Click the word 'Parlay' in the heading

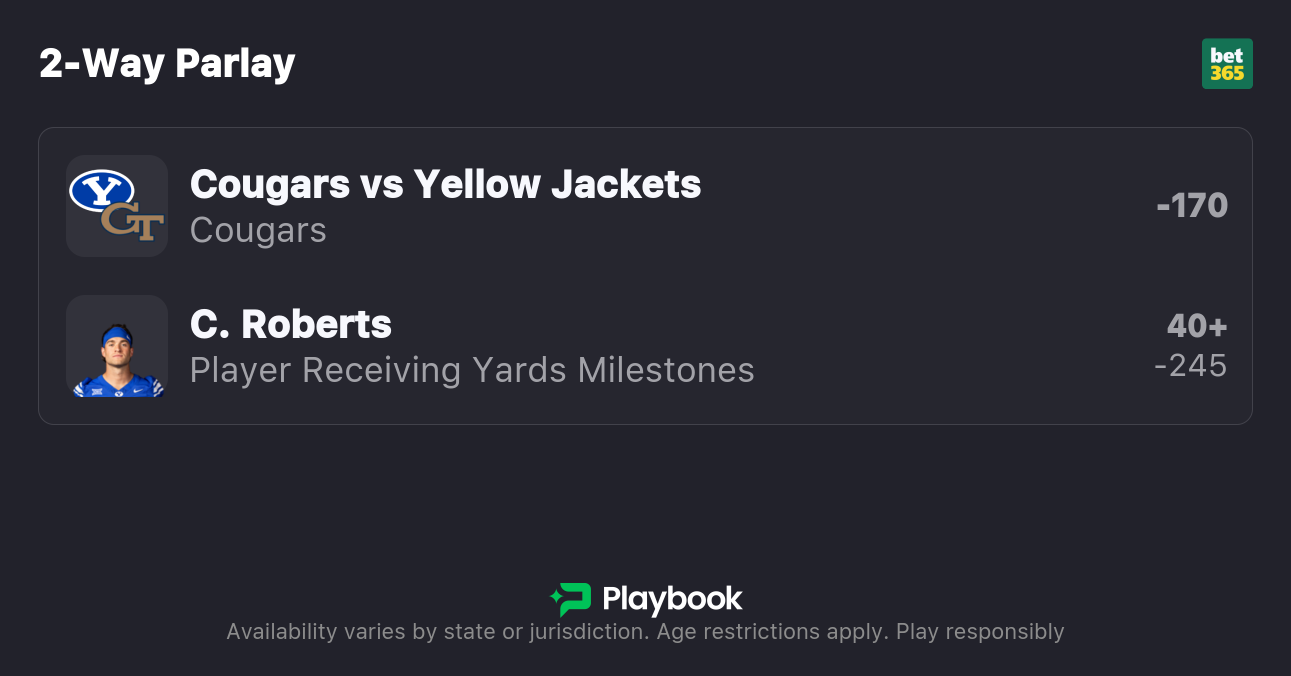tap(235, 64)
